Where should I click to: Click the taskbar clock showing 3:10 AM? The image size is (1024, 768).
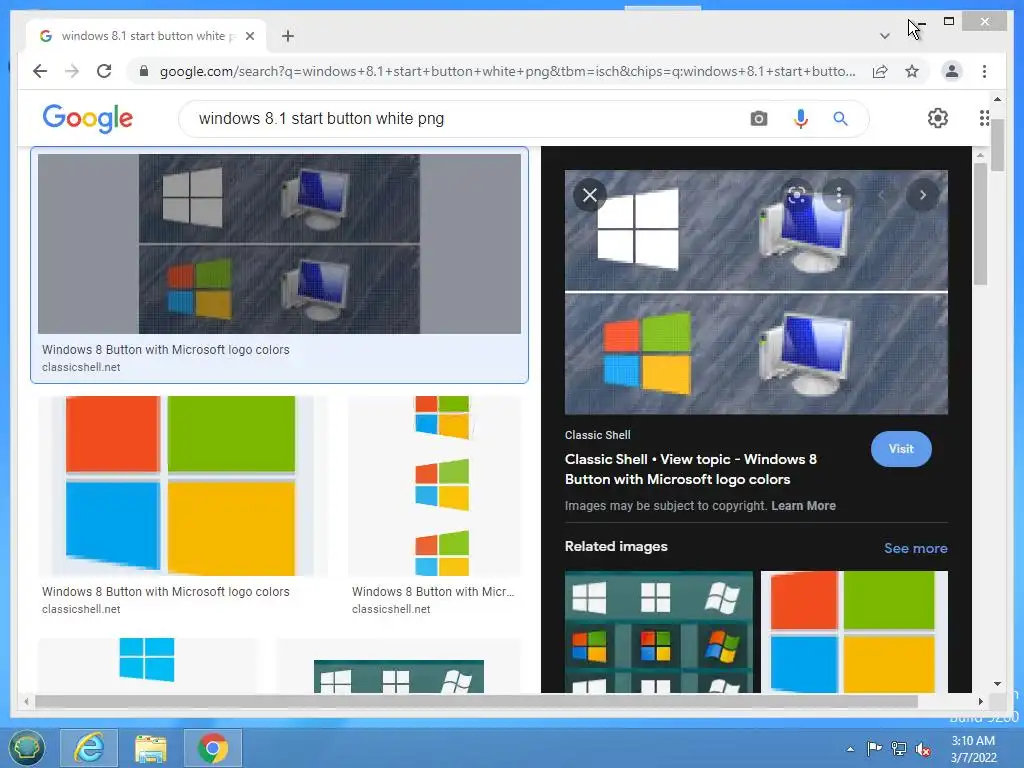tap(974, 749)
